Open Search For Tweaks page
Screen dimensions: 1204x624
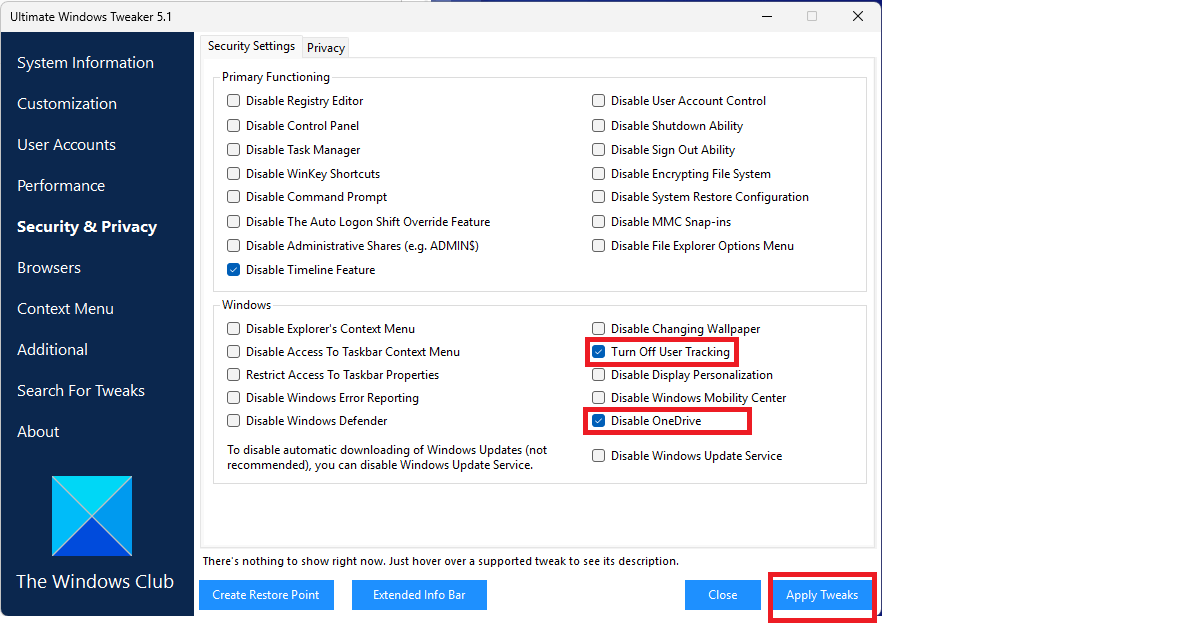point(81,391)
